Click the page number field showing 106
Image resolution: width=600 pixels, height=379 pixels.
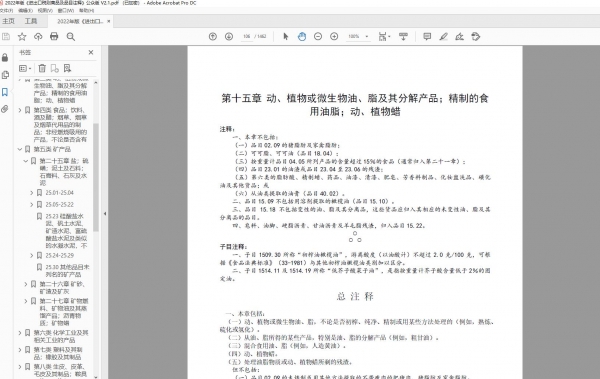pos(246,36)
